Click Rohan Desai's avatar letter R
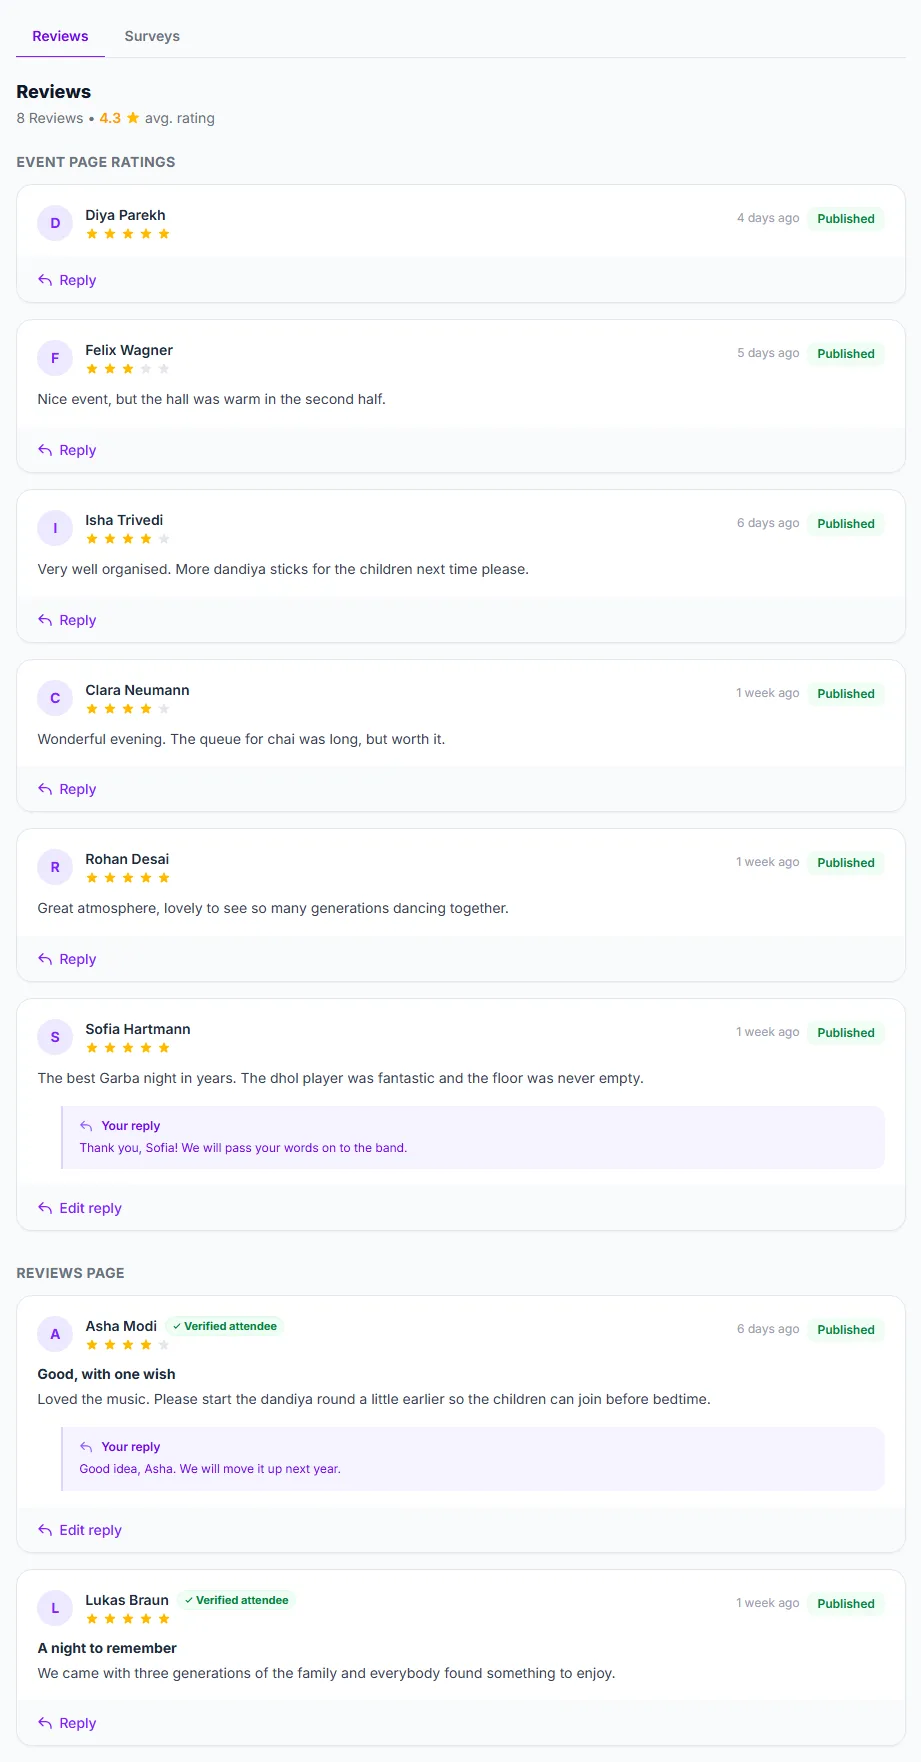 55,867
